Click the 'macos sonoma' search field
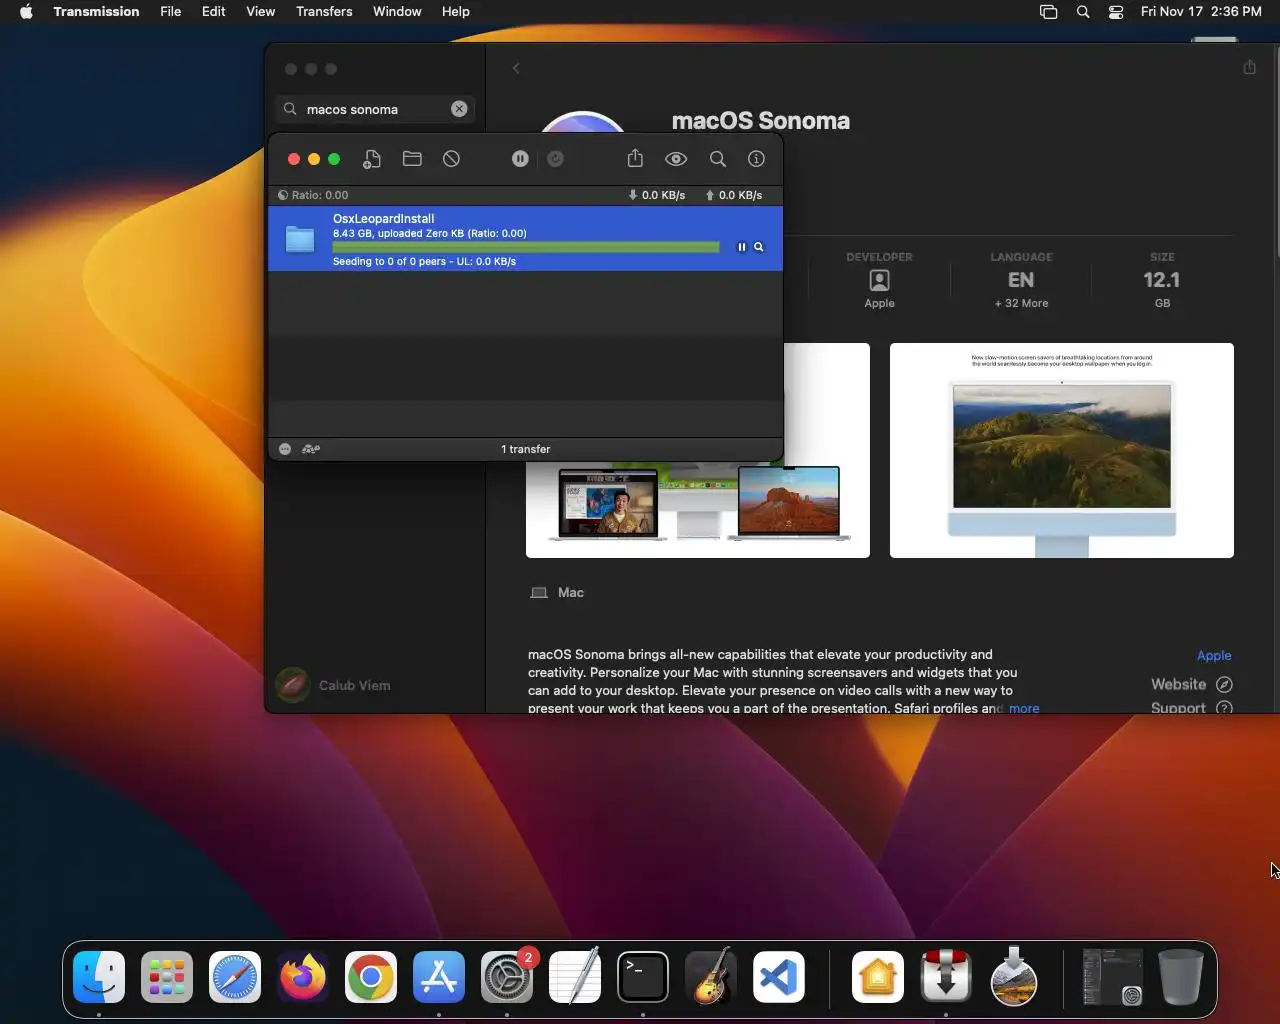Screen dimensions: 1280x1024 coord(375,109)
